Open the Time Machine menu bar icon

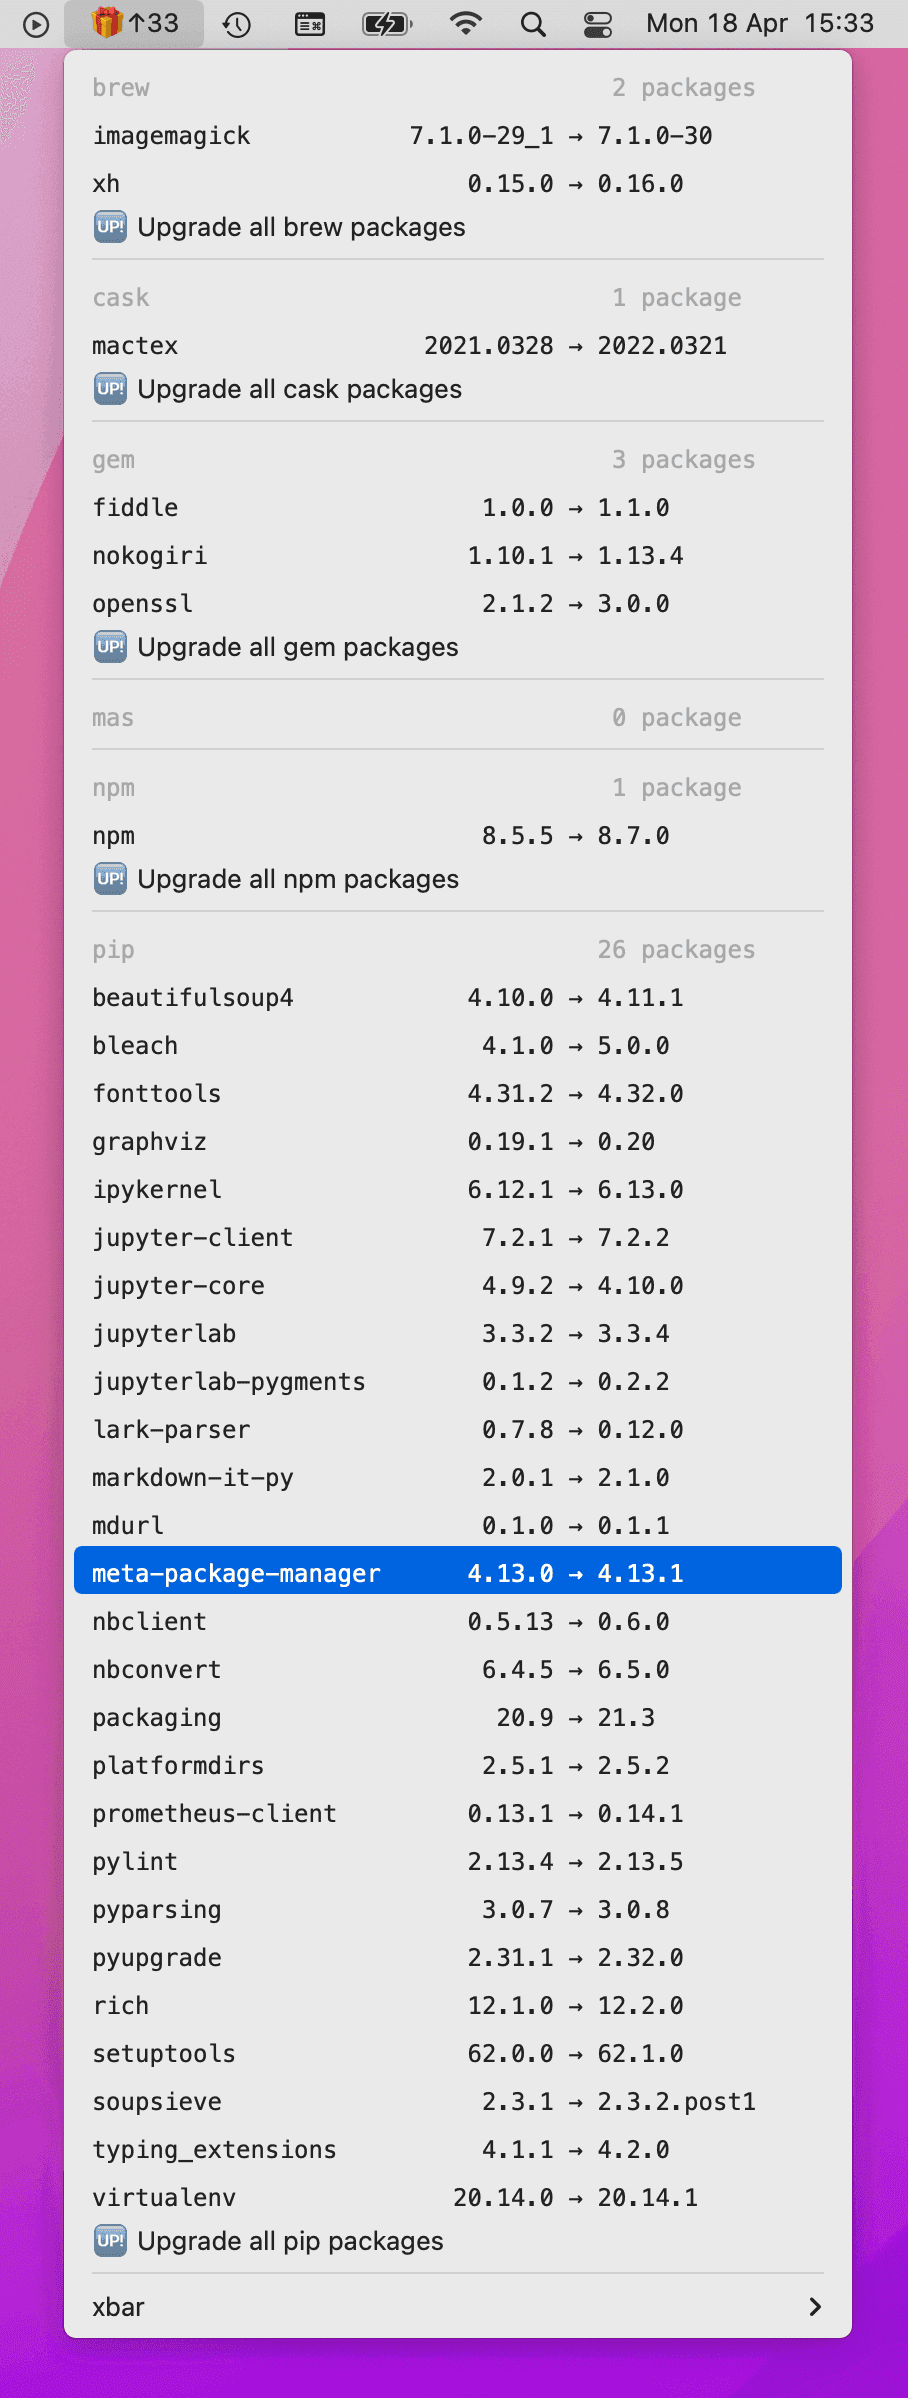[237, 24]
